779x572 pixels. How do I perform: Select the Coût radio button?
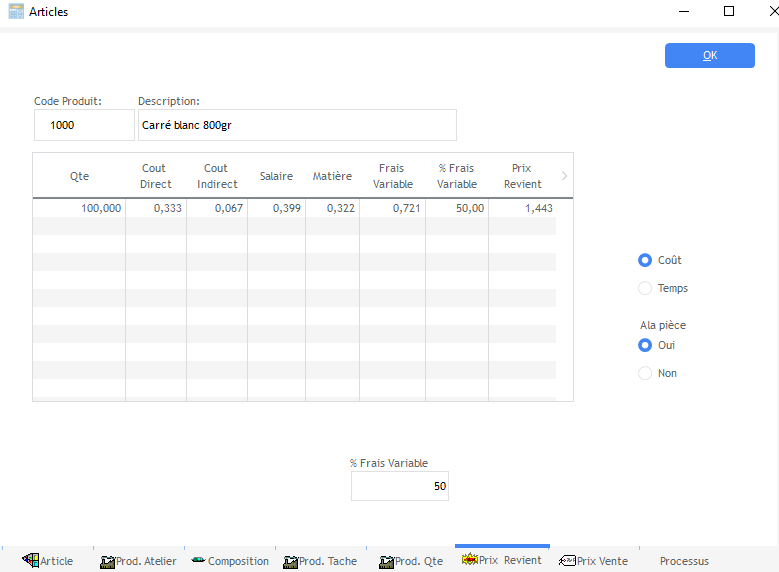[645, 260]
